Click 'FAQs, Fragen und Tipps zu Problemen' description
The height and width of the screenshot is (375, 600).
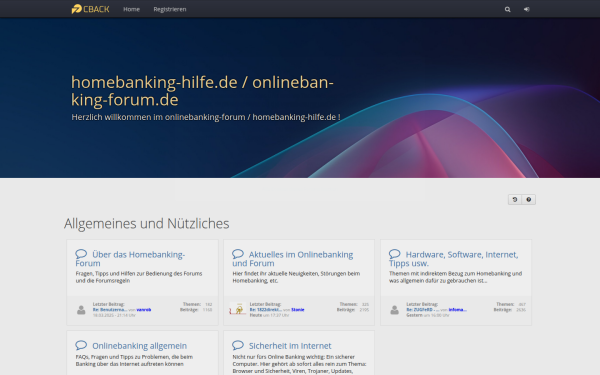coord(134,360)
